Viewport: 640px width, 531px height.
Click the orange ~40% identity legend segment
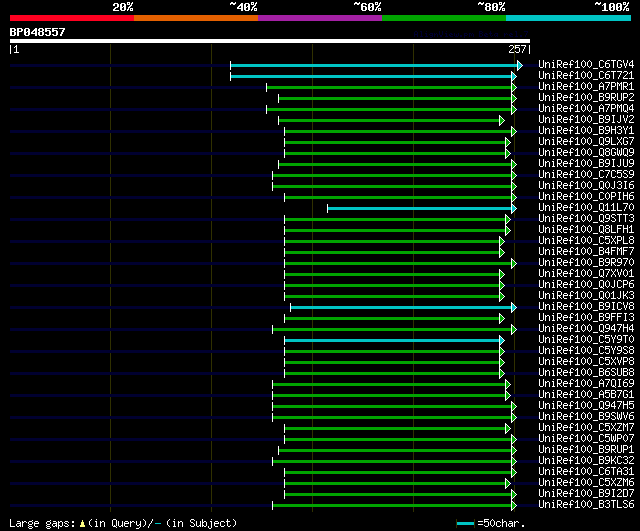click(196, 18)
